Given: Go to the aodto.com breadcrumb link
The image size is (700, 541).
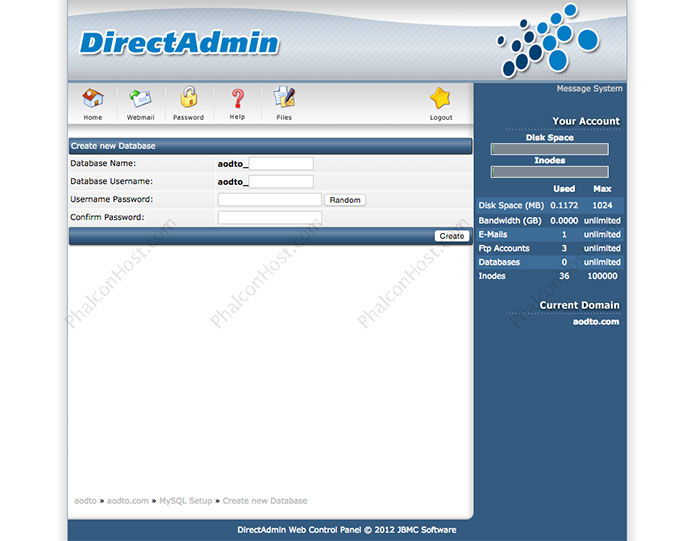Looking at the screenshot, I should coord(128,501).
